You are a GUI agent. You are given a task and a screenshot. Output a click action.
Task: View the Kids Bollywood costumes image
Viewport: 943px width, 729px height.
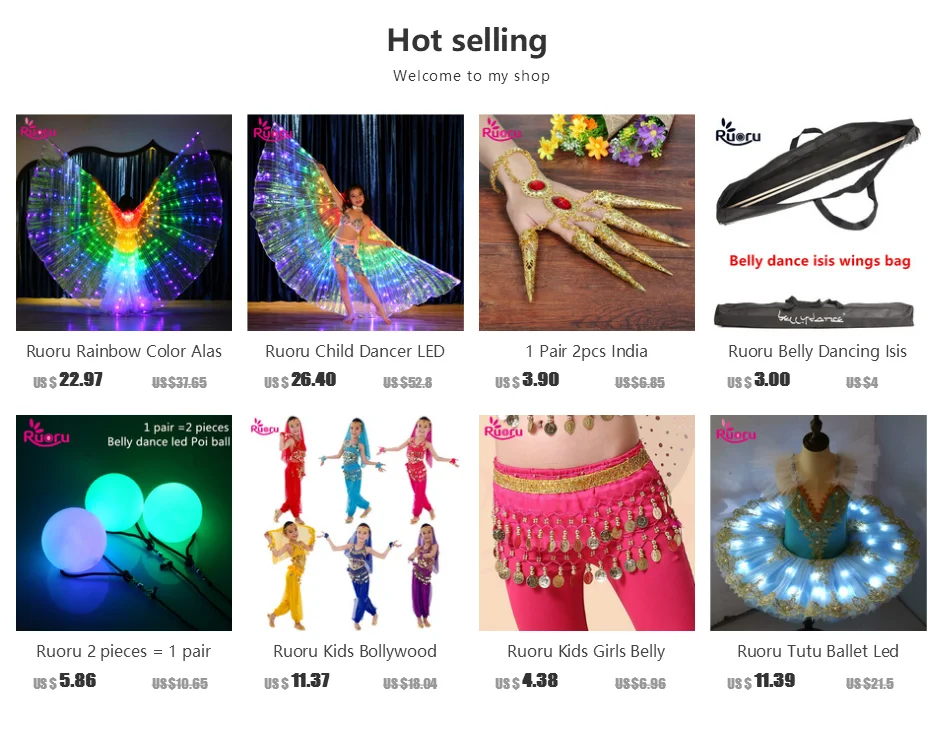click(x=355, y=523)
